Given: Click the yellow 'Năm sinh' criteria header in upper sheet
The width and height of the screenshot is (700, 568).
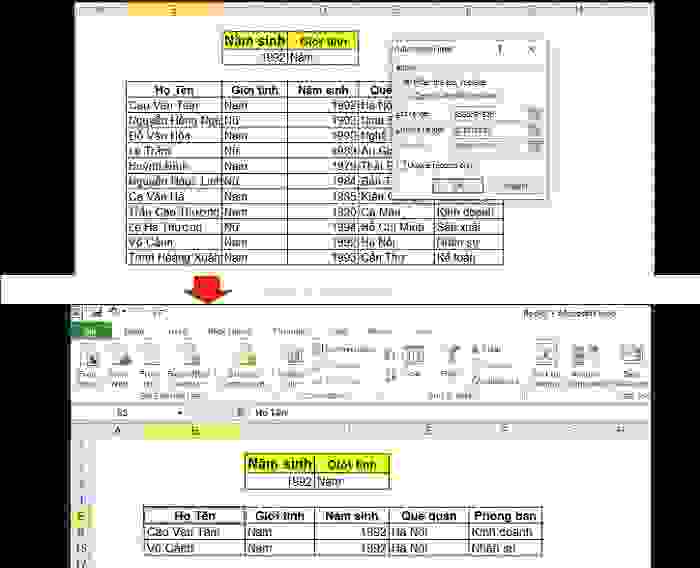Looking at the screenshot, I should 255,41.
